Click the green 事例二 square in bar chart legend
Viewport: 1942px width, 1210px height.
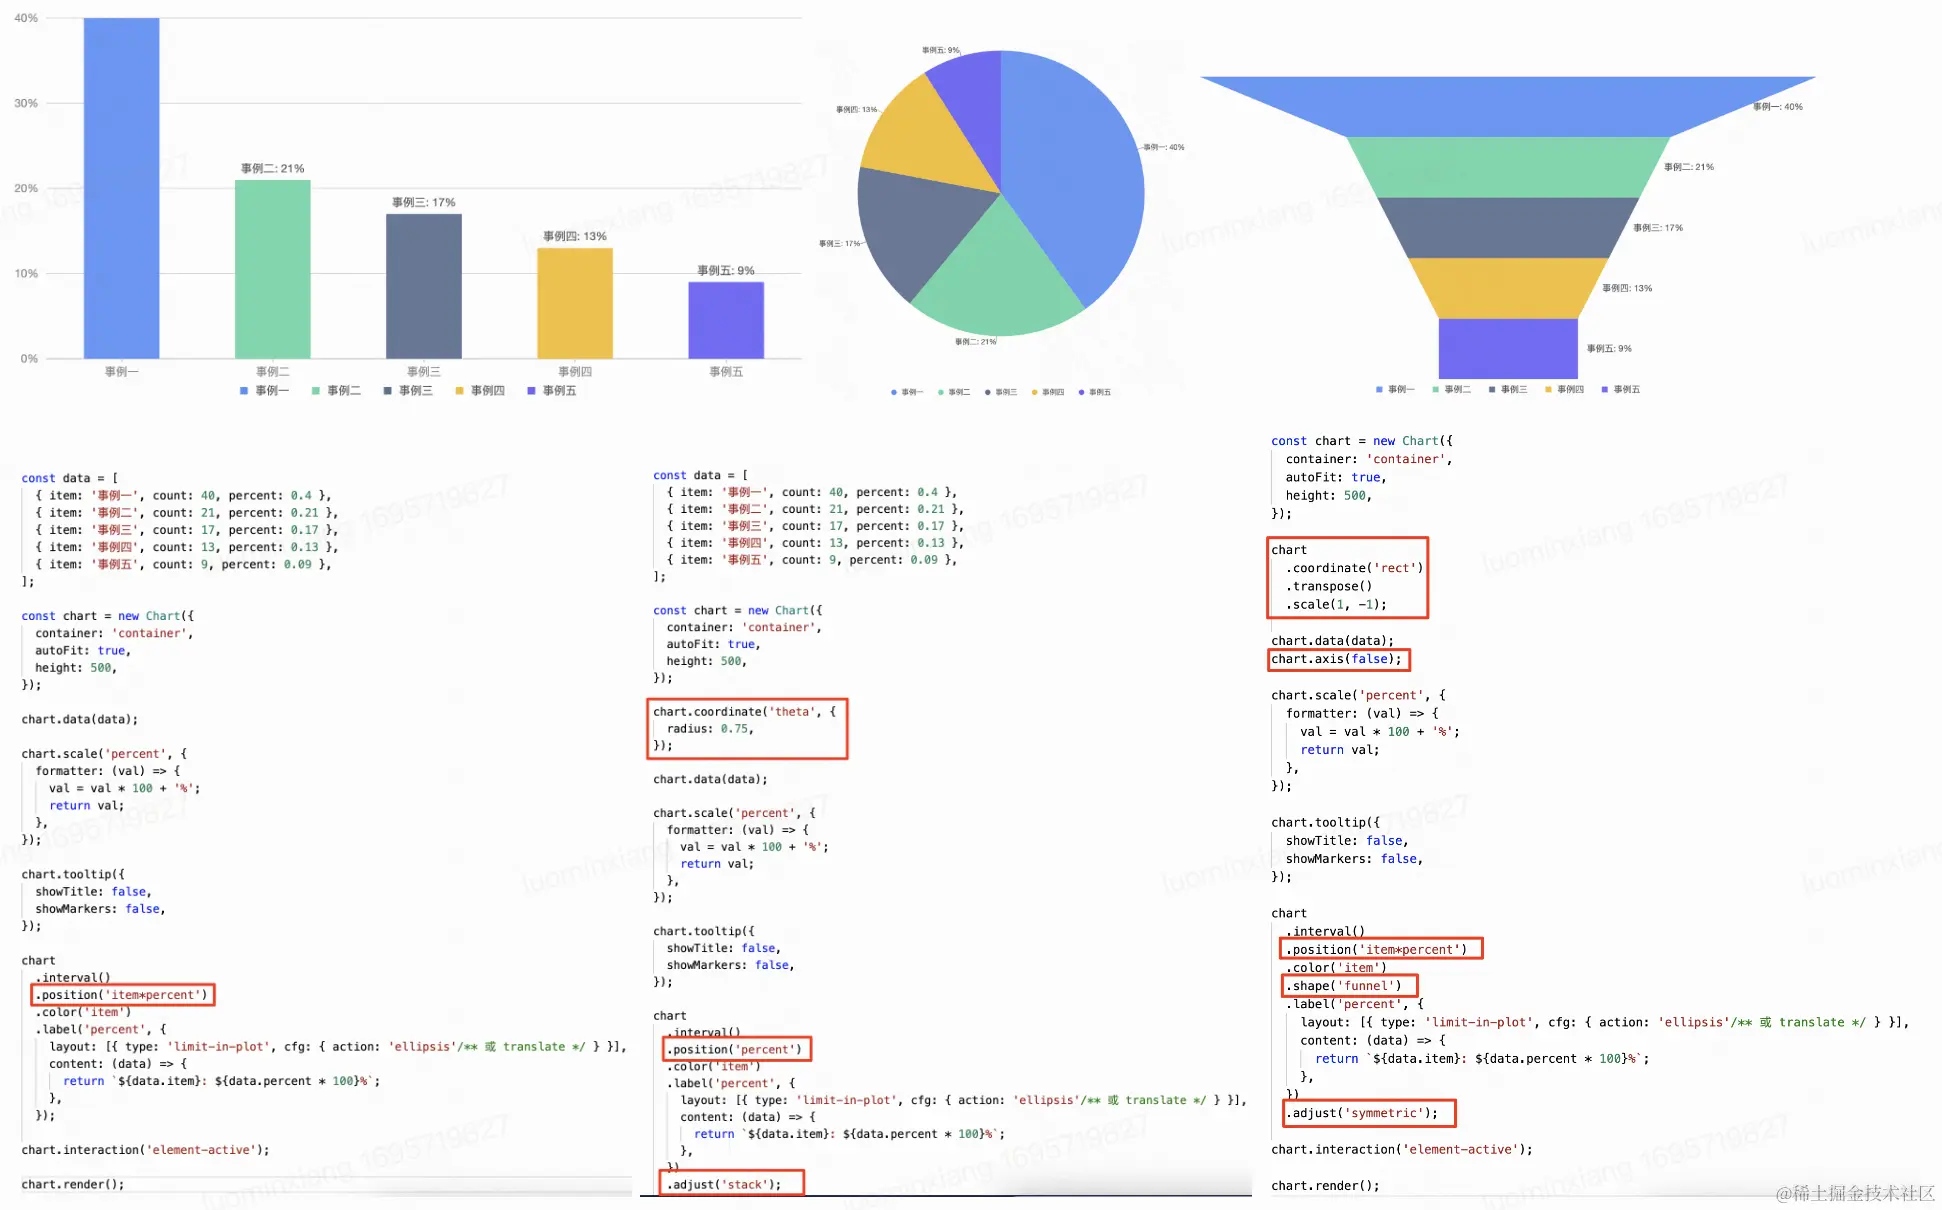(x=316, y=391)
